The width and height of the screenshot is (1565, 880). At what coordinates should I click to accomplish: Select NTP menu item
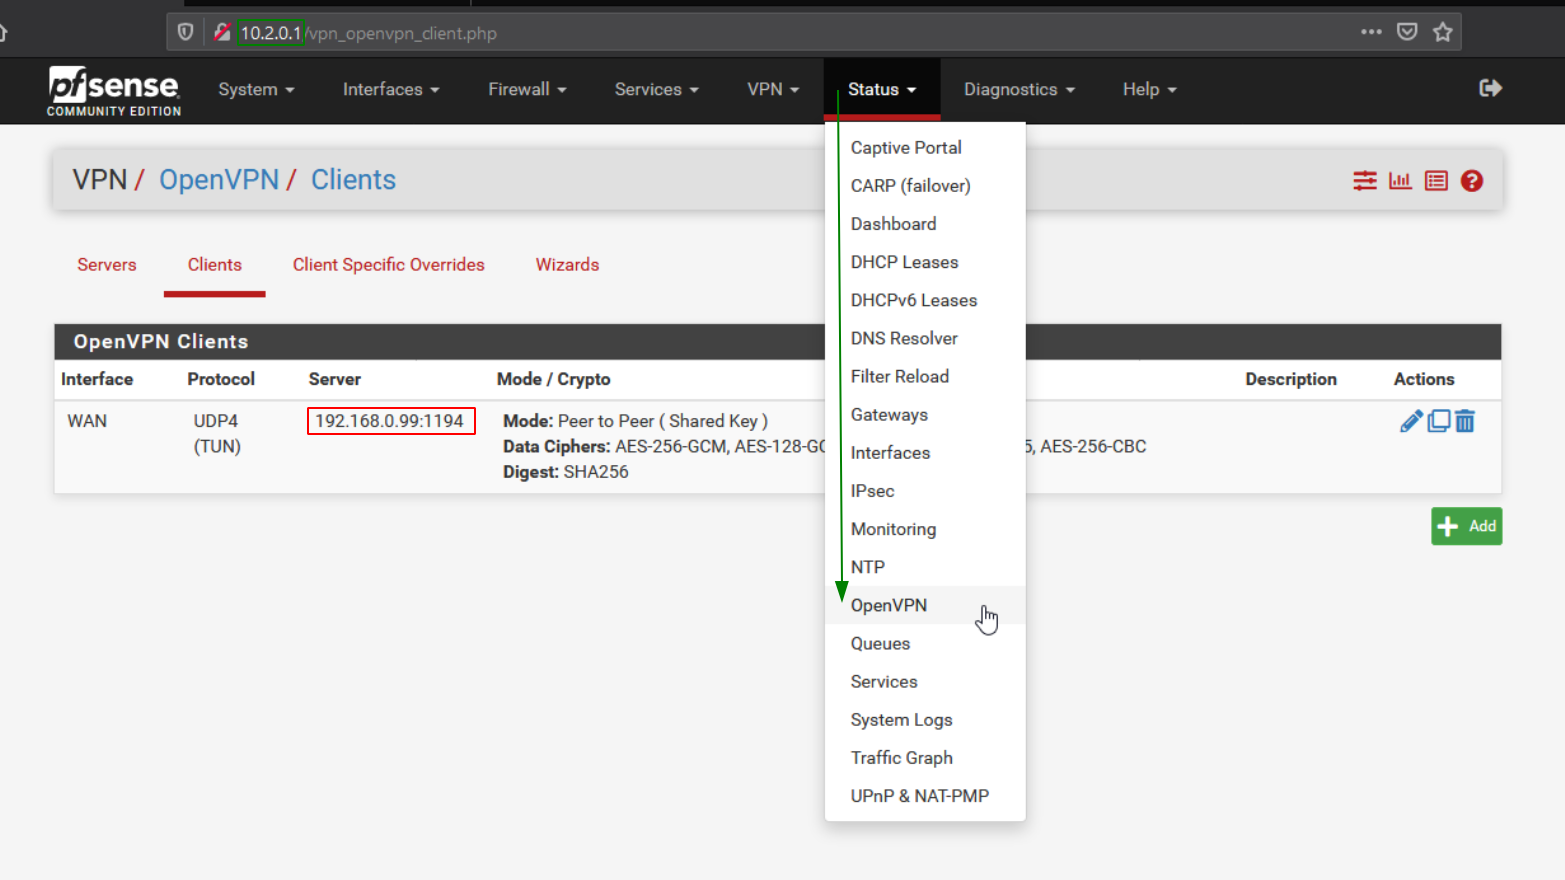pyautogui.click(x=925, y=567)
